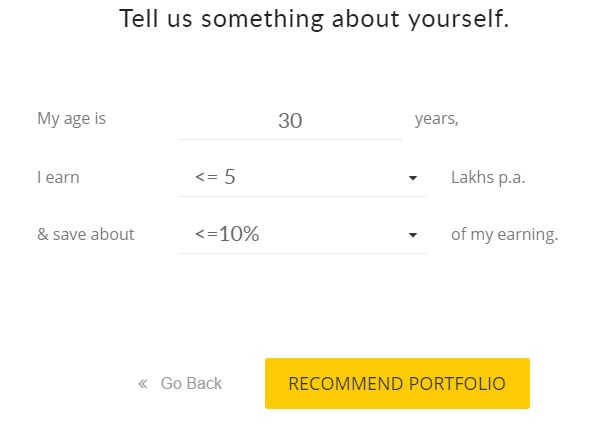Open the income dropdown arrow for Lakhs
600x430 pixels.
[412, 178]
